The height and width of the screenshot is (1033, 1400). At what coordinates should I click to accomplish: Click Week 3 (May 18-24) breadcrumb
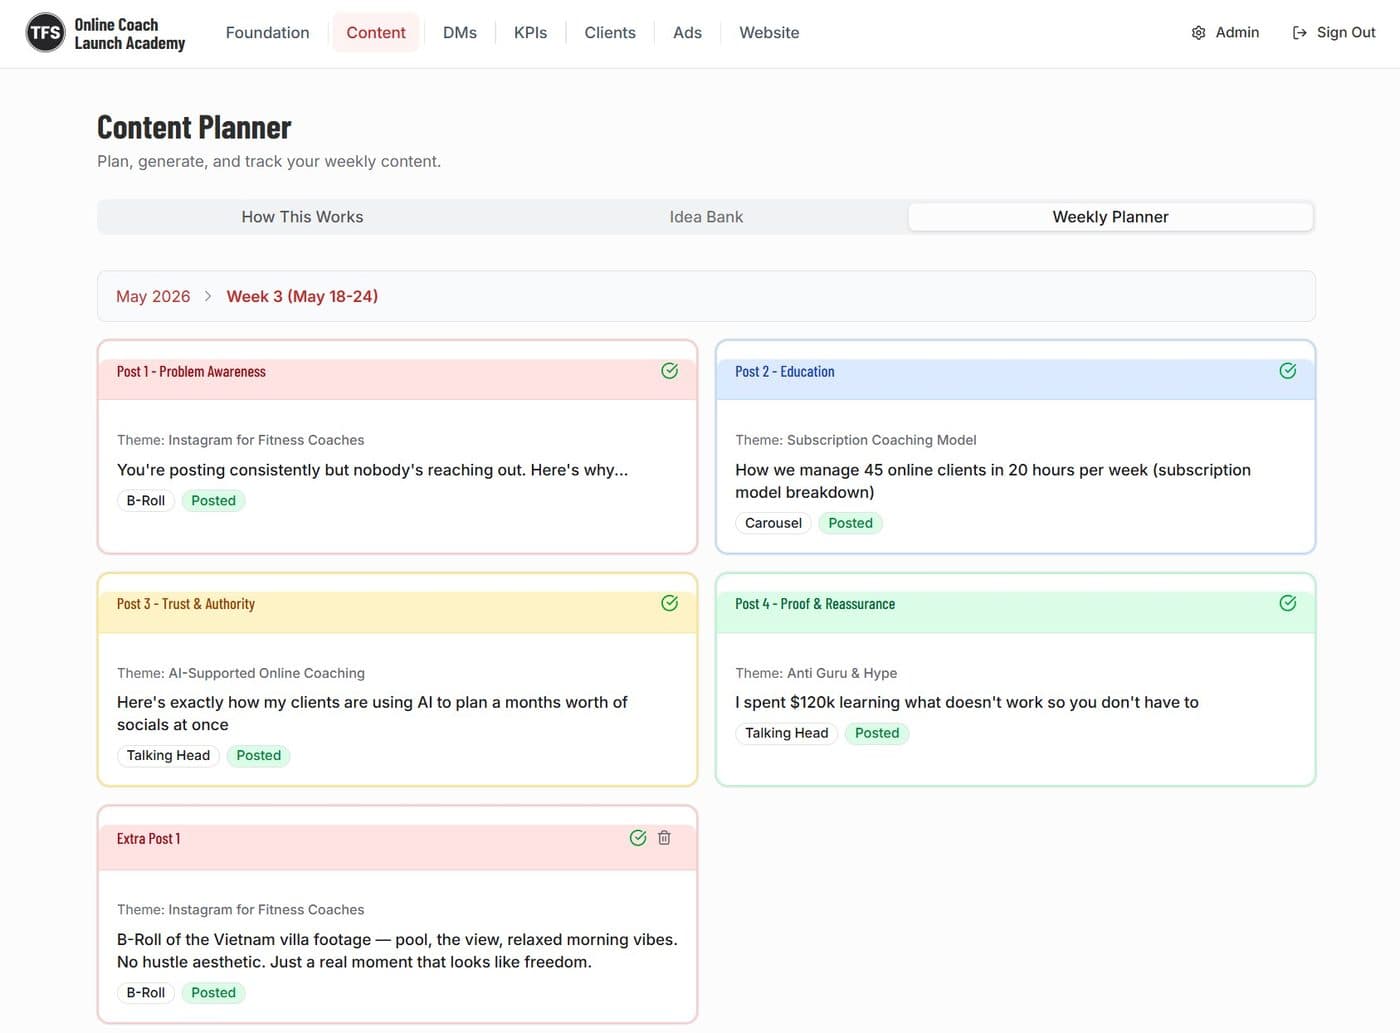point(302,297)
